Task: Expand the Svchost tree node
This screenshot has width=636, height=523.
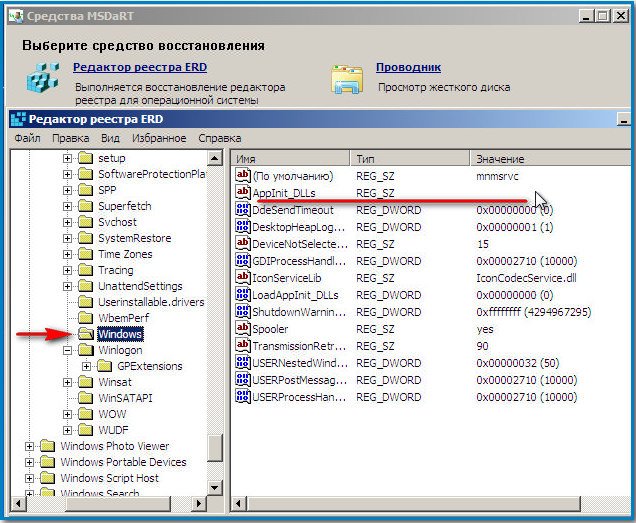Action: [68, 222]
